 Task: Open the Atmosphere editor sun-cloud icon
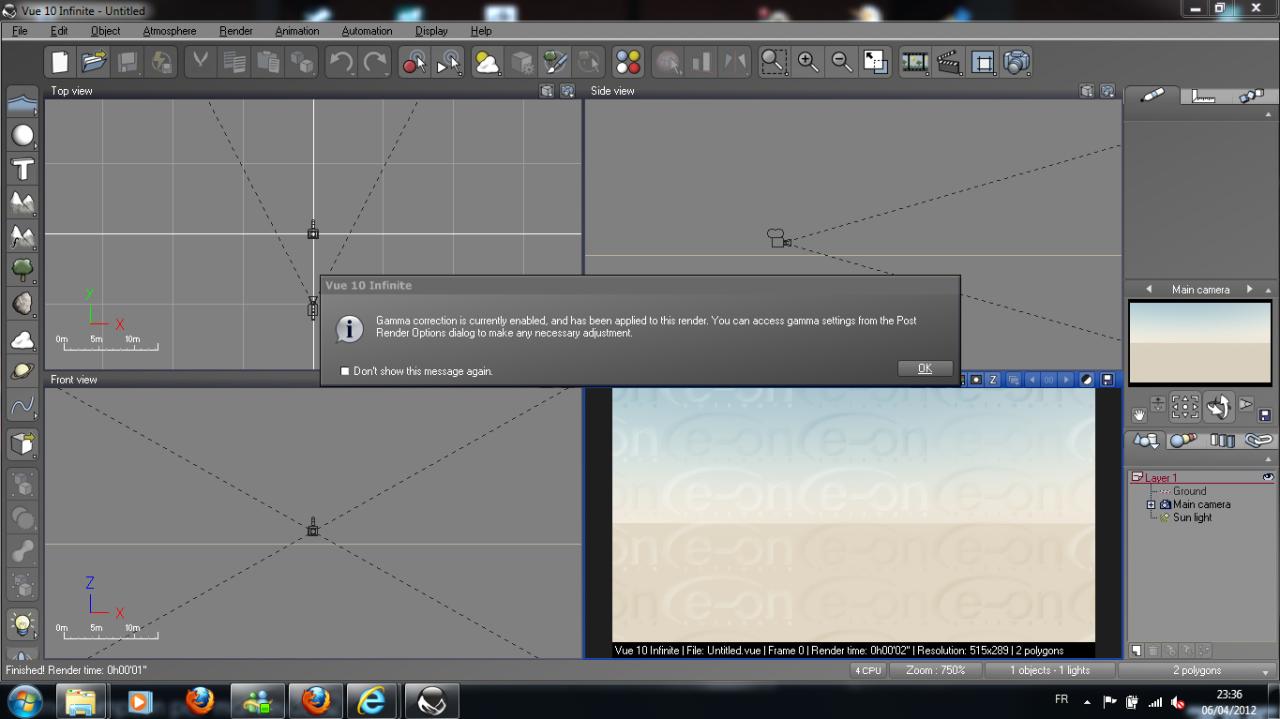[487, 62]
